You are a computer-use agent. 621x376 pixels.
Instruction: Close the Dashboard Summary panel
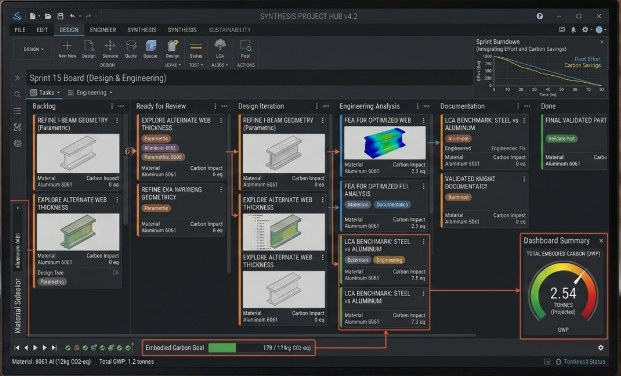pos(601,240)
